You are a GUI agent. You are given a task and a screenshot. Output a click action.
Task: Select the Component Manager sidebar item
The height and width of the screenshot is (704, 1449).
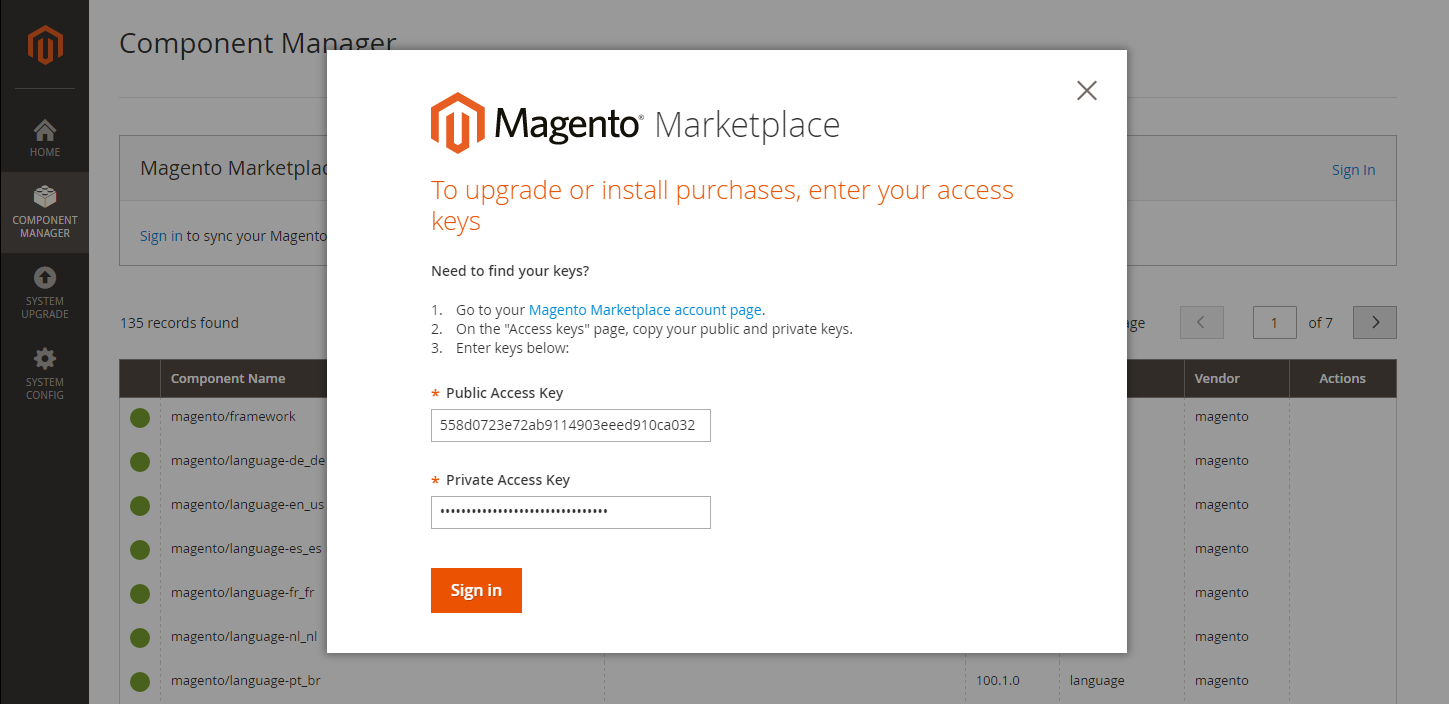point(44,211)
